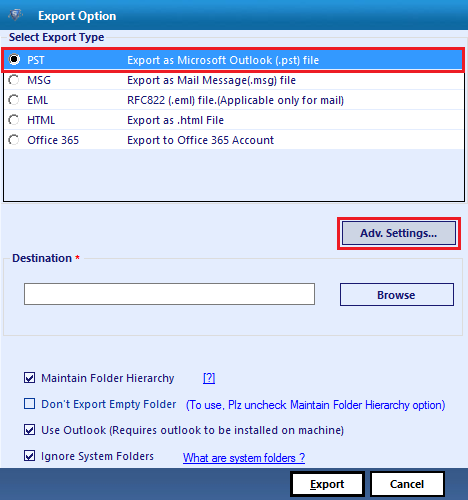Click the 'EML' label text
468x500 pixels.
pyautogui.click(x=37, y=100)
